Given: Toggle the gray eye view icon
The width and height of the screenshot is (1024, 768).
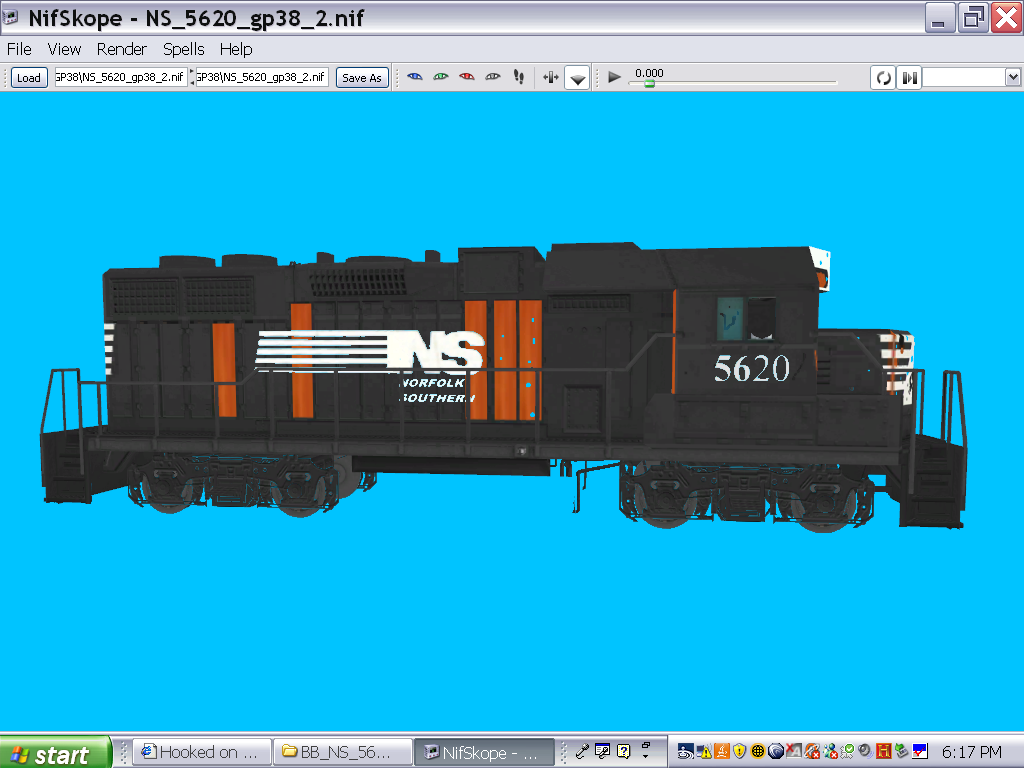Looking at the screenshot, I should pyautogui.click(x=492, y=77).
